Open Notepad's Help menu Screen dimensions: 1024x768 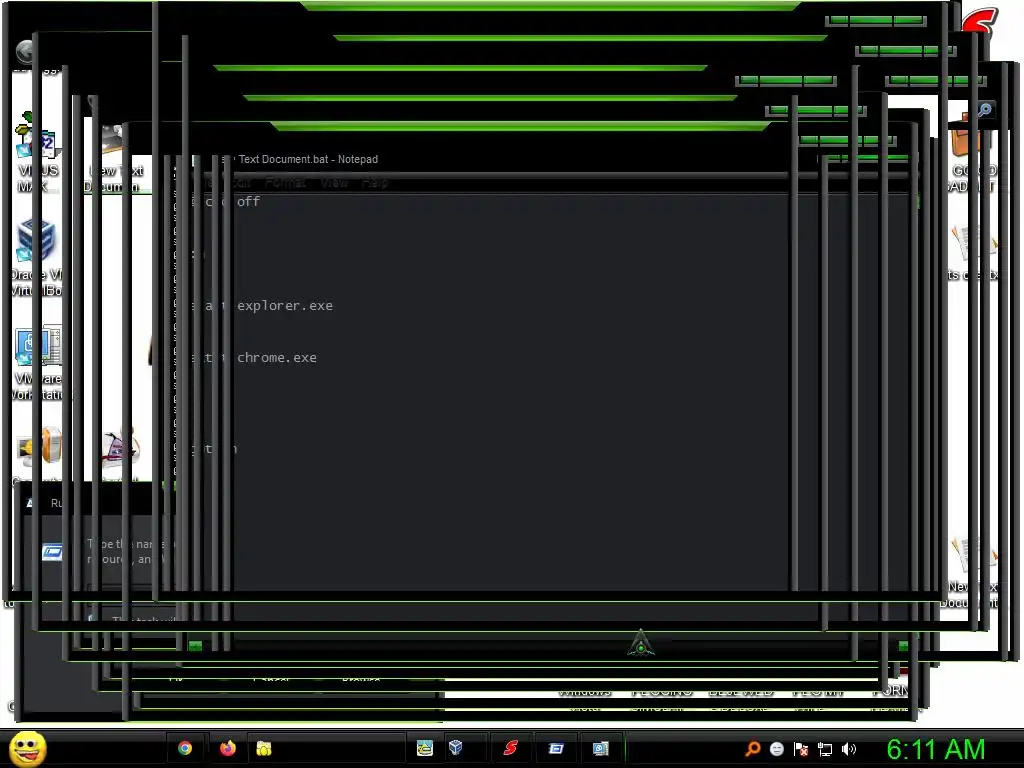click(x=375, y=182)
